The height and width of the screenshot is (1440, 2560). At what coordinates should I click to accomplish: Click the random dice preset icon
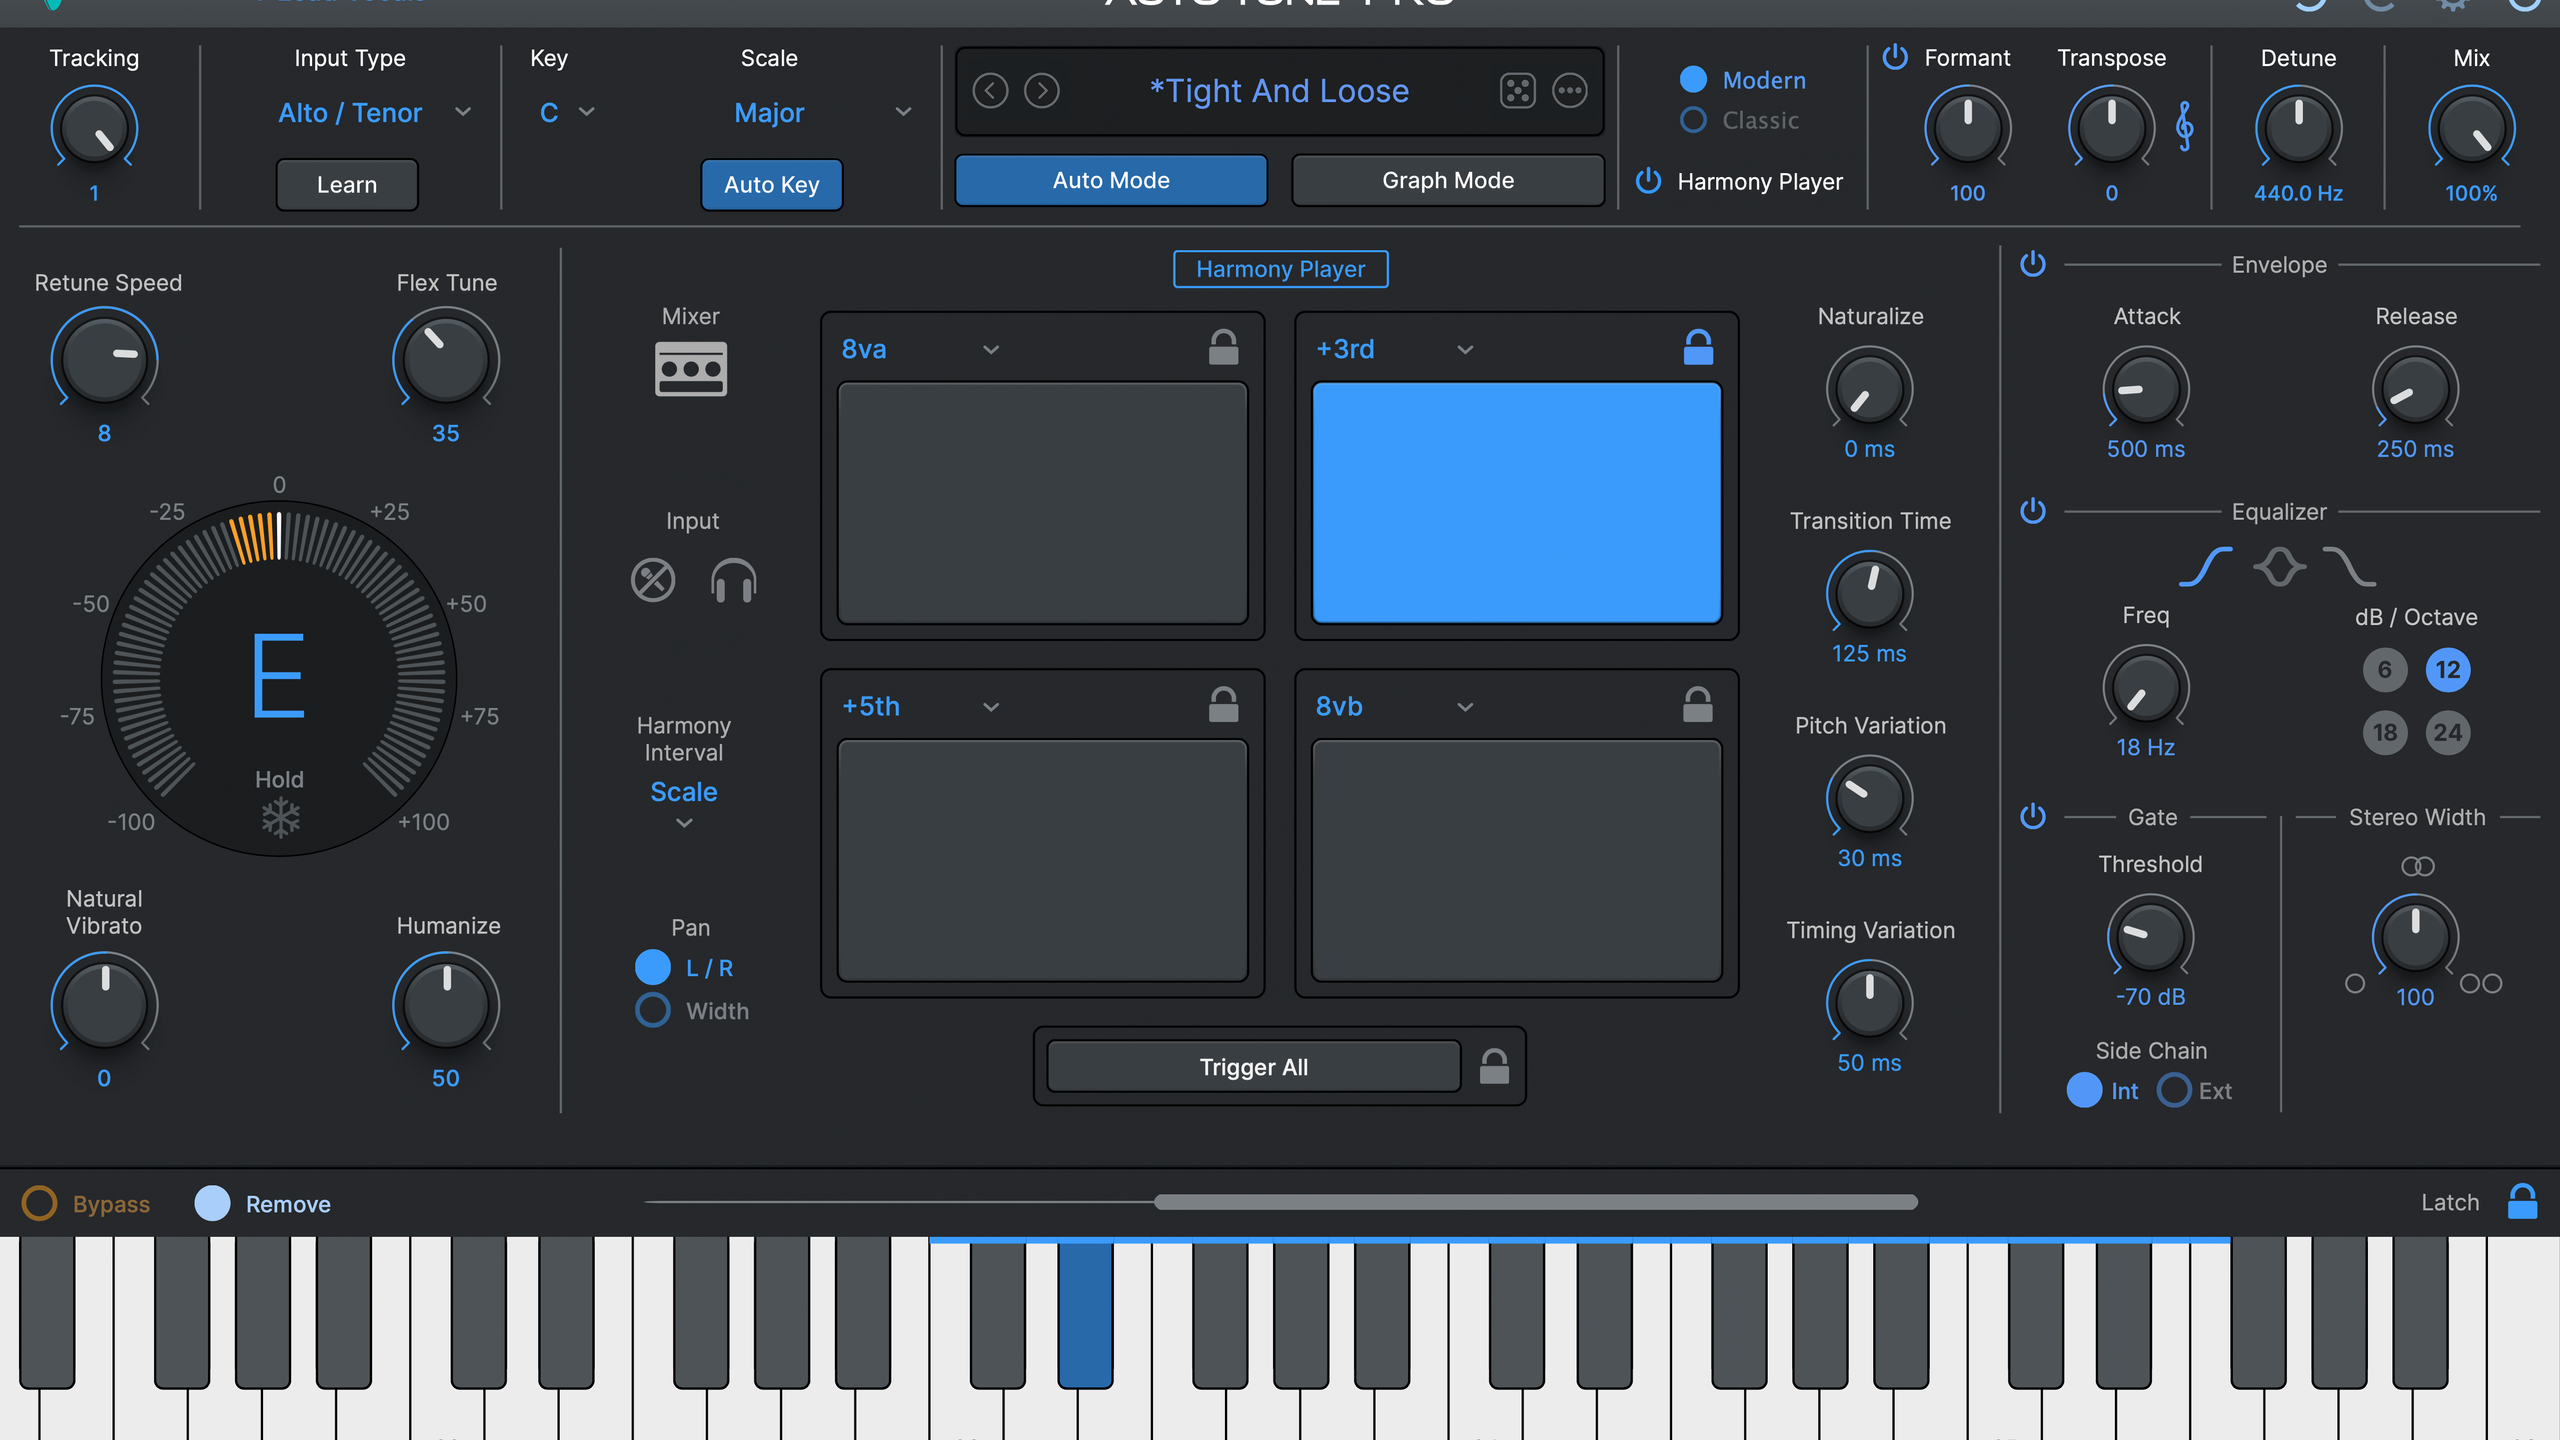click(x=1517, y=91)
